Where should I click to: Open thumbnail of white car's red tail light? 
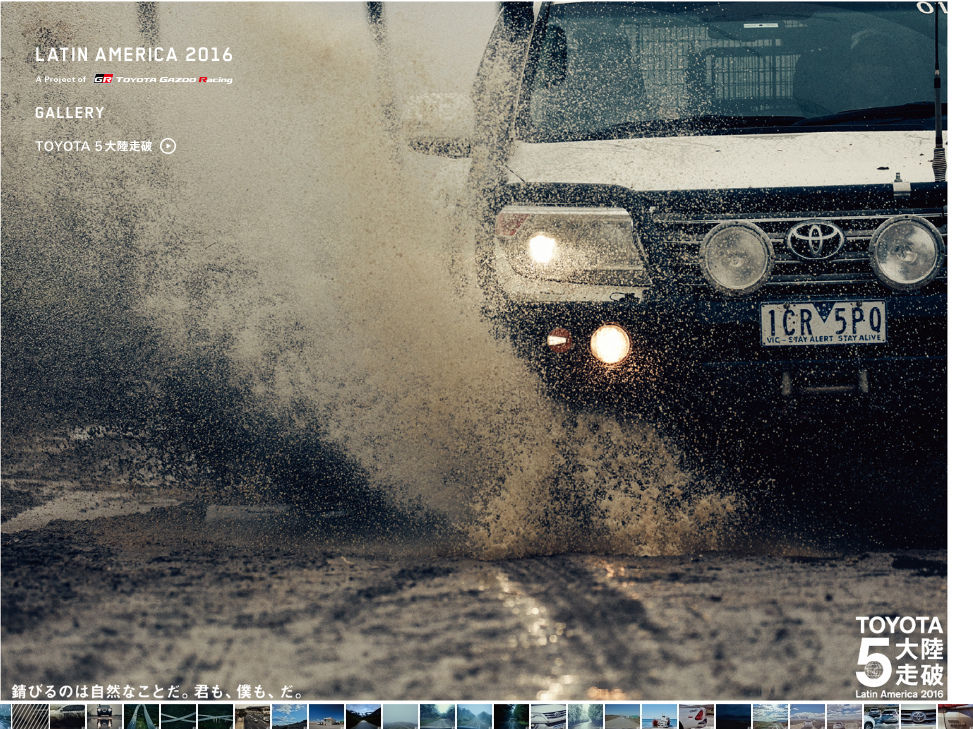pyautogui.click(x=697, y=717)
